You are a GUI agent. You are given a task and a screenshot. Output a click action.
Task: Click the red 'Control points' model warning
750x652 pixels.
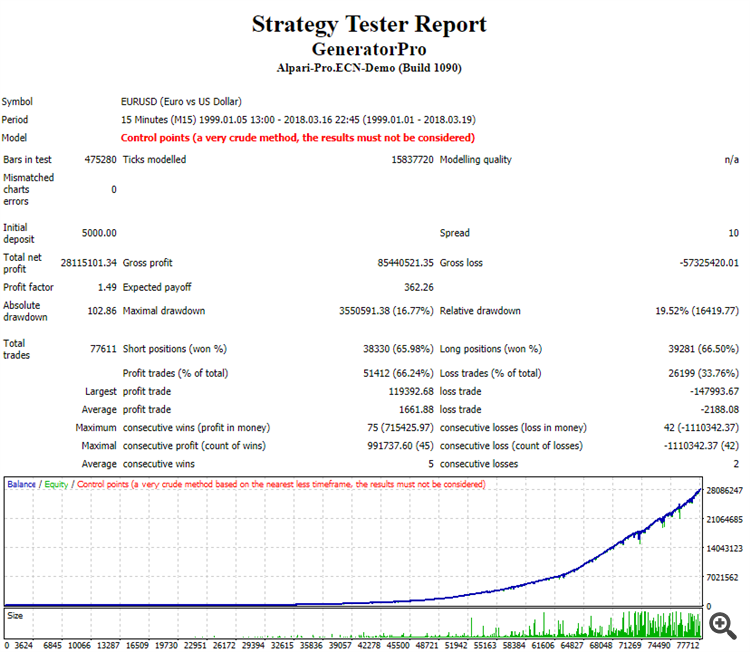[x=298, y=138]
